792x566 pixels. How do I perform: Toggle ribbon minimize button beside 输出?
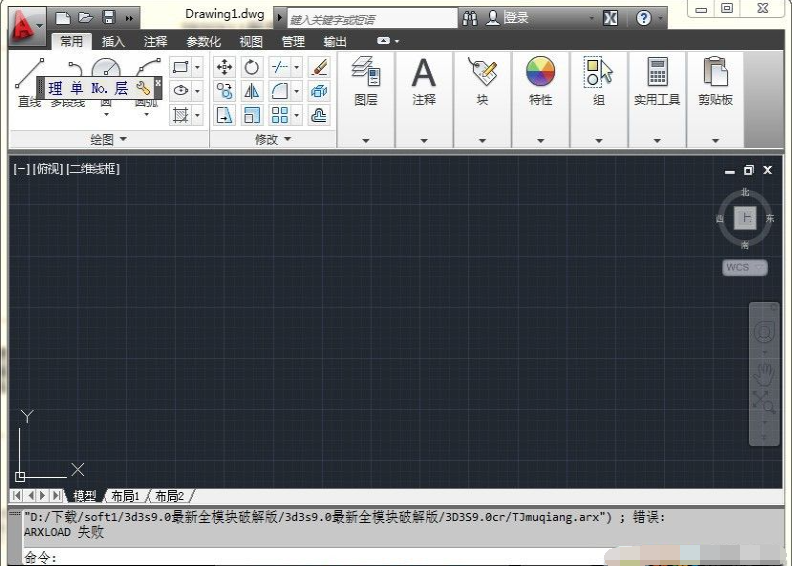pyautogui.click(x=384, y=41)
